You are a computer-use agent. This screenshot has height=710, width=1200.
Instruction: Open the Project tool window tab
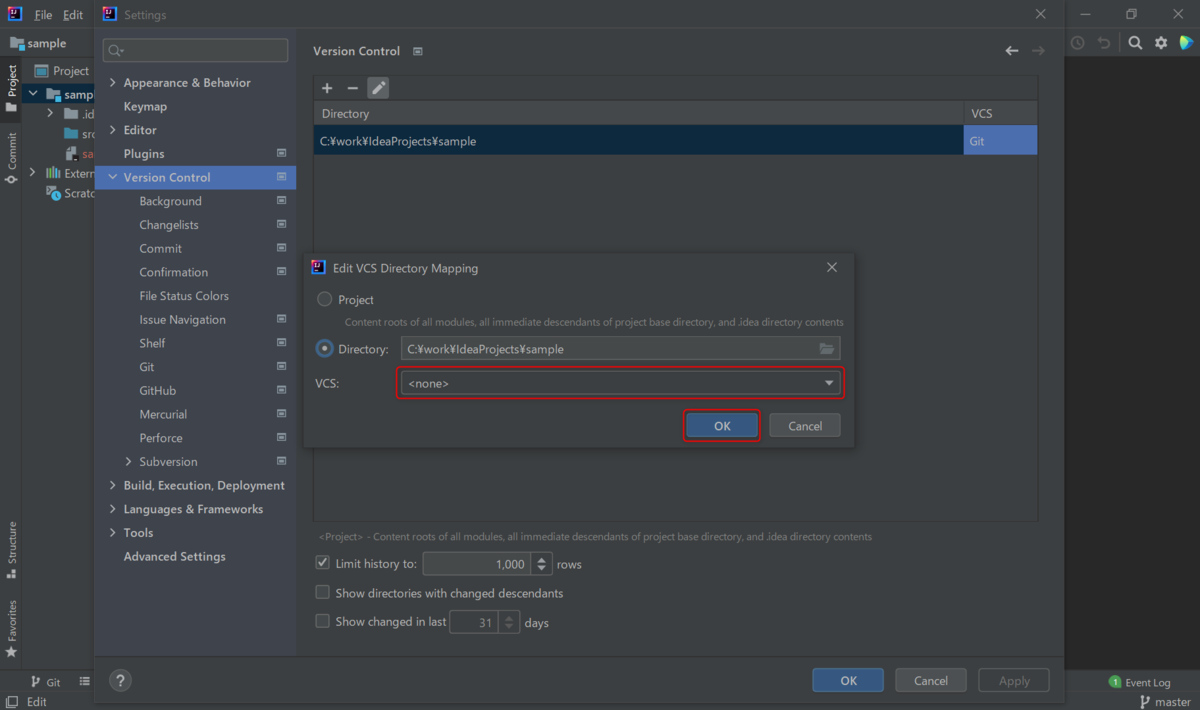tap(11, 88)
